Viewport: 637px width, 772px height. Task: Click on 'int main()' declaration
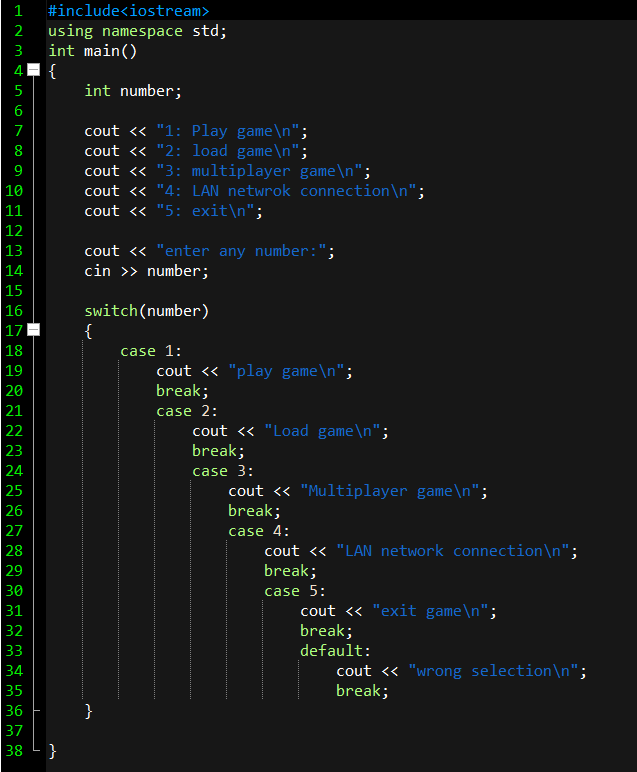(93, 51)
